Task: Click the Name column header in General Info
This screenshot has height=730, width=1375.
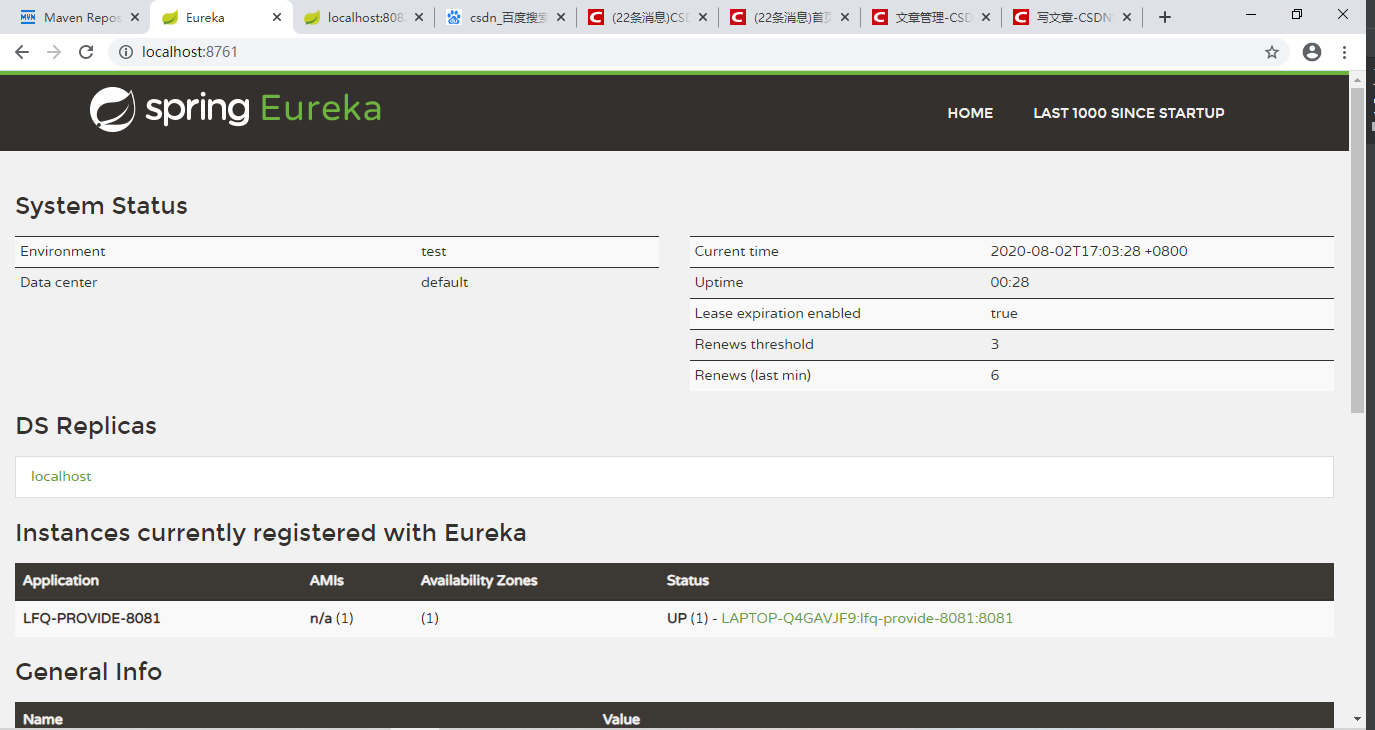Action: coord(43,719)
